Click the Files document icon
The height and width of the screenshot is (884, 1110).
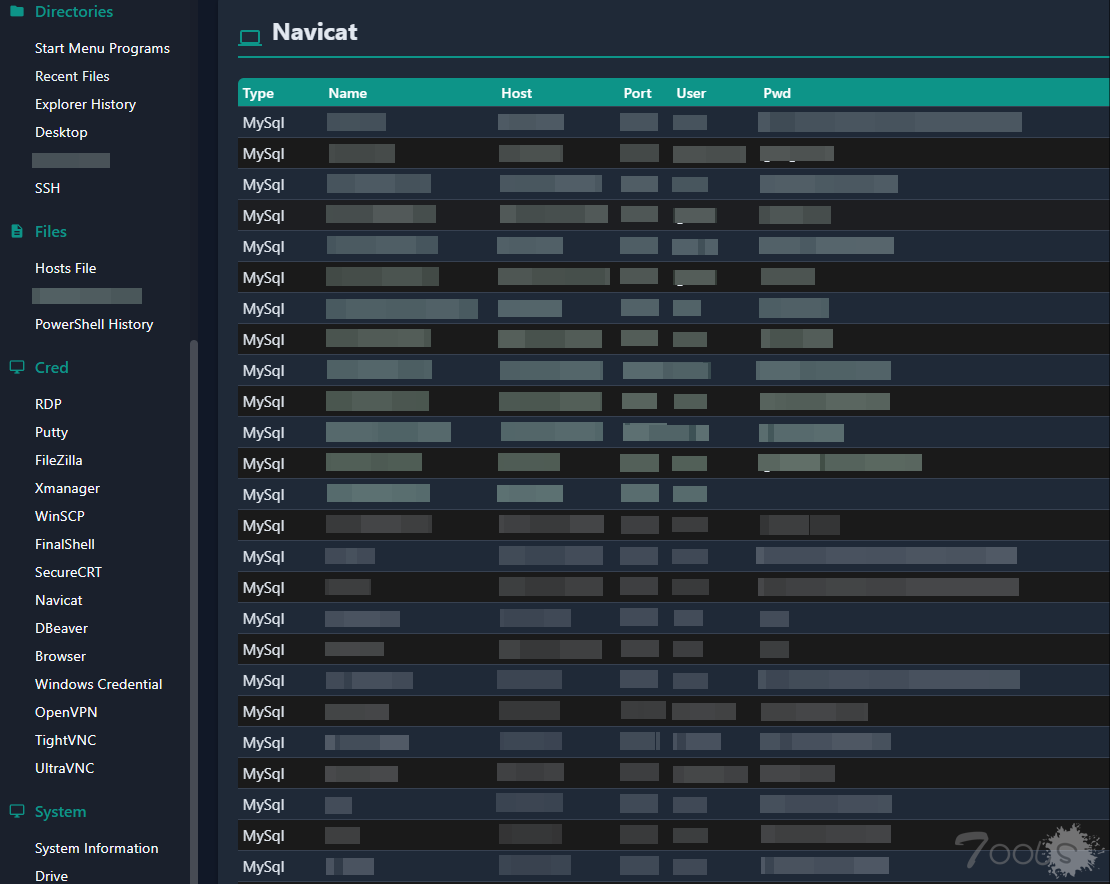pos(17,231)
